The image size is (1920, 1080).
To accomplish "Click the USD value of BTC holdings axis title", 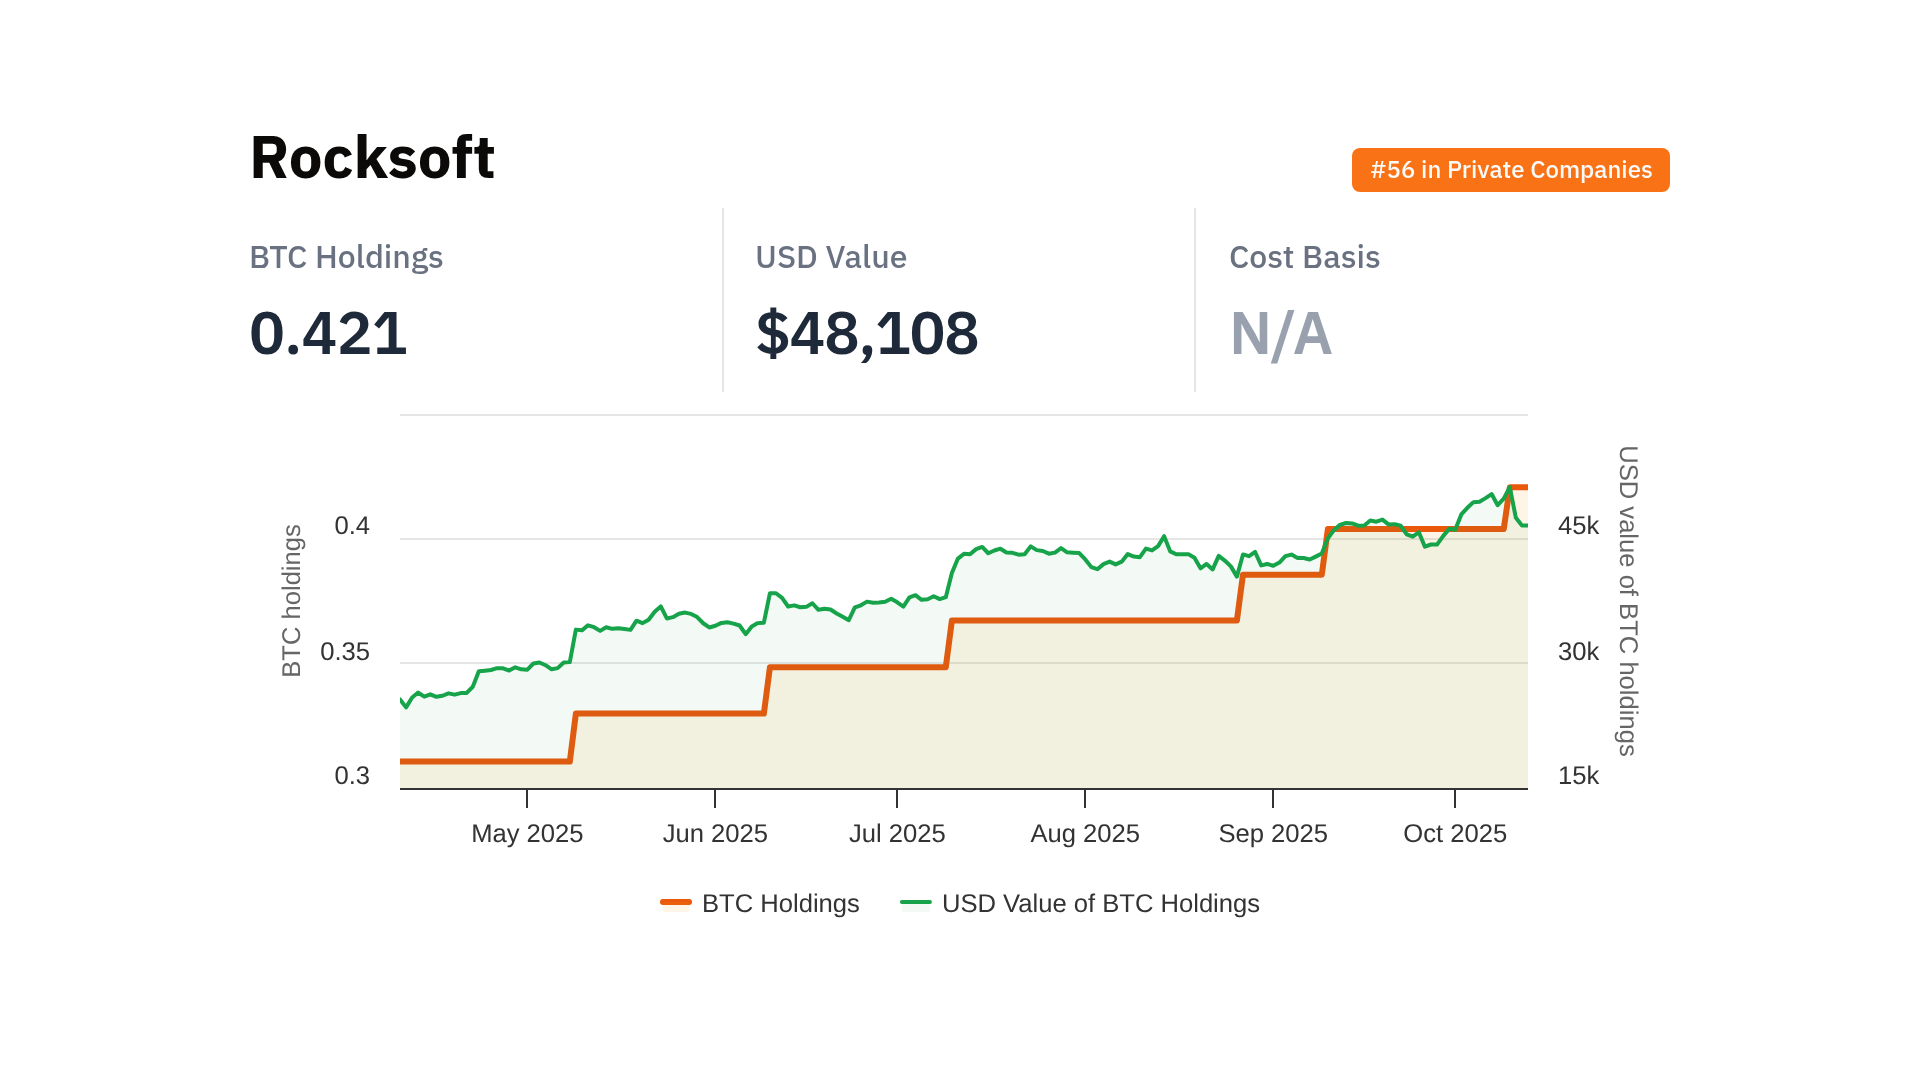I will [1628, 601].
